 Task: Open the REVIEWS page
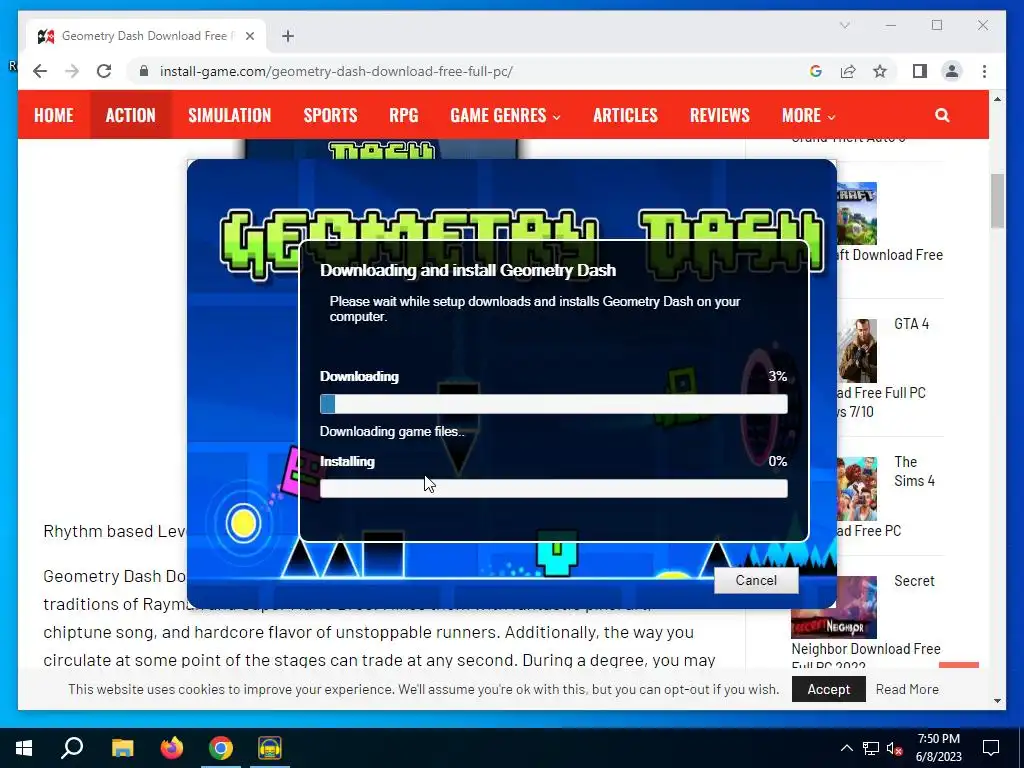tap(720, 116)
